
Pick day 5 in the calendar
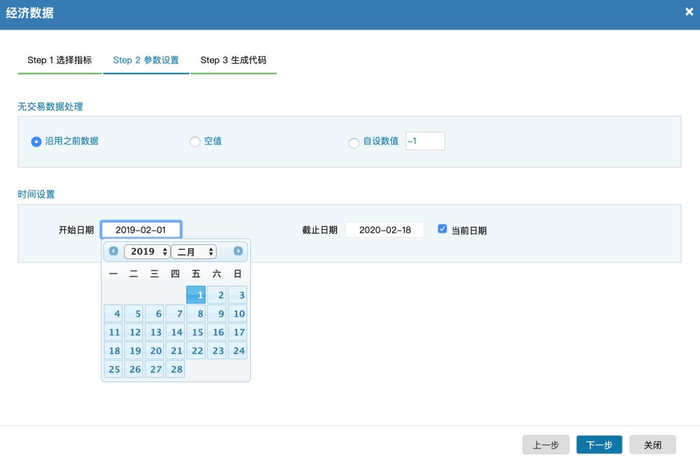[134, 313]
